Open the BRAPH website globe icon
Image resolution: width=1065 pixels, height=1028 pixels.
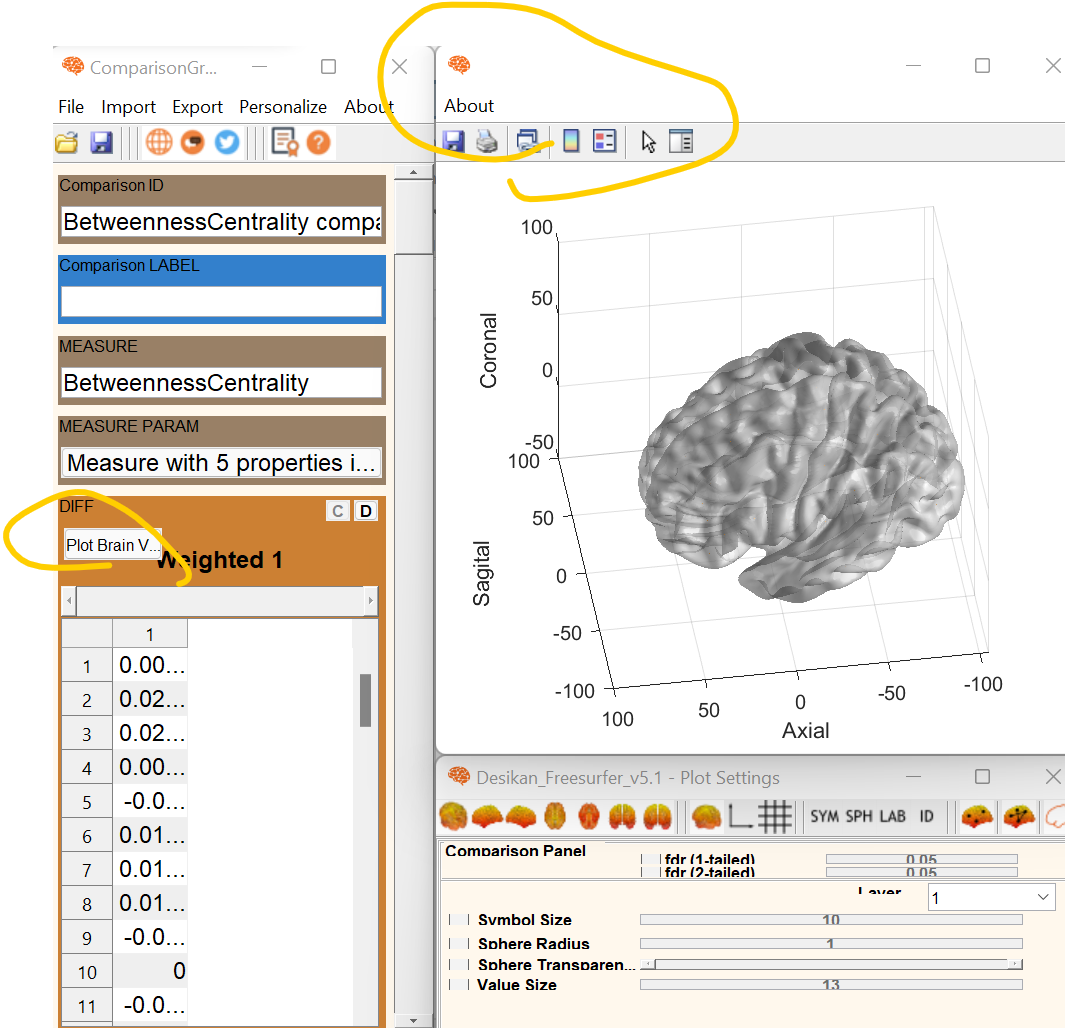[159, 142]
